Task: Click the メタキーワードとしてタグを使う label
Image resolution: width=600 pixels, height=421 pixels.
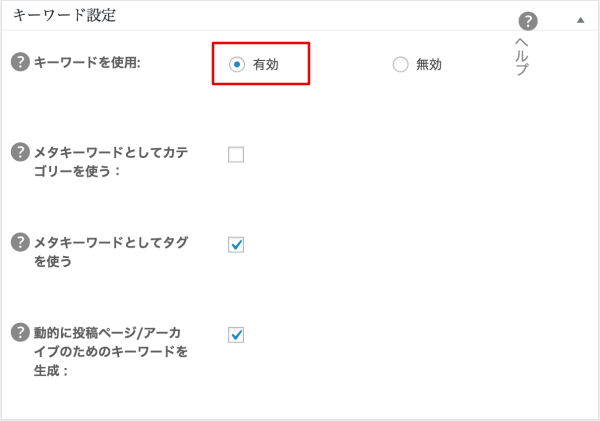Action: click(x=111, y=252)
